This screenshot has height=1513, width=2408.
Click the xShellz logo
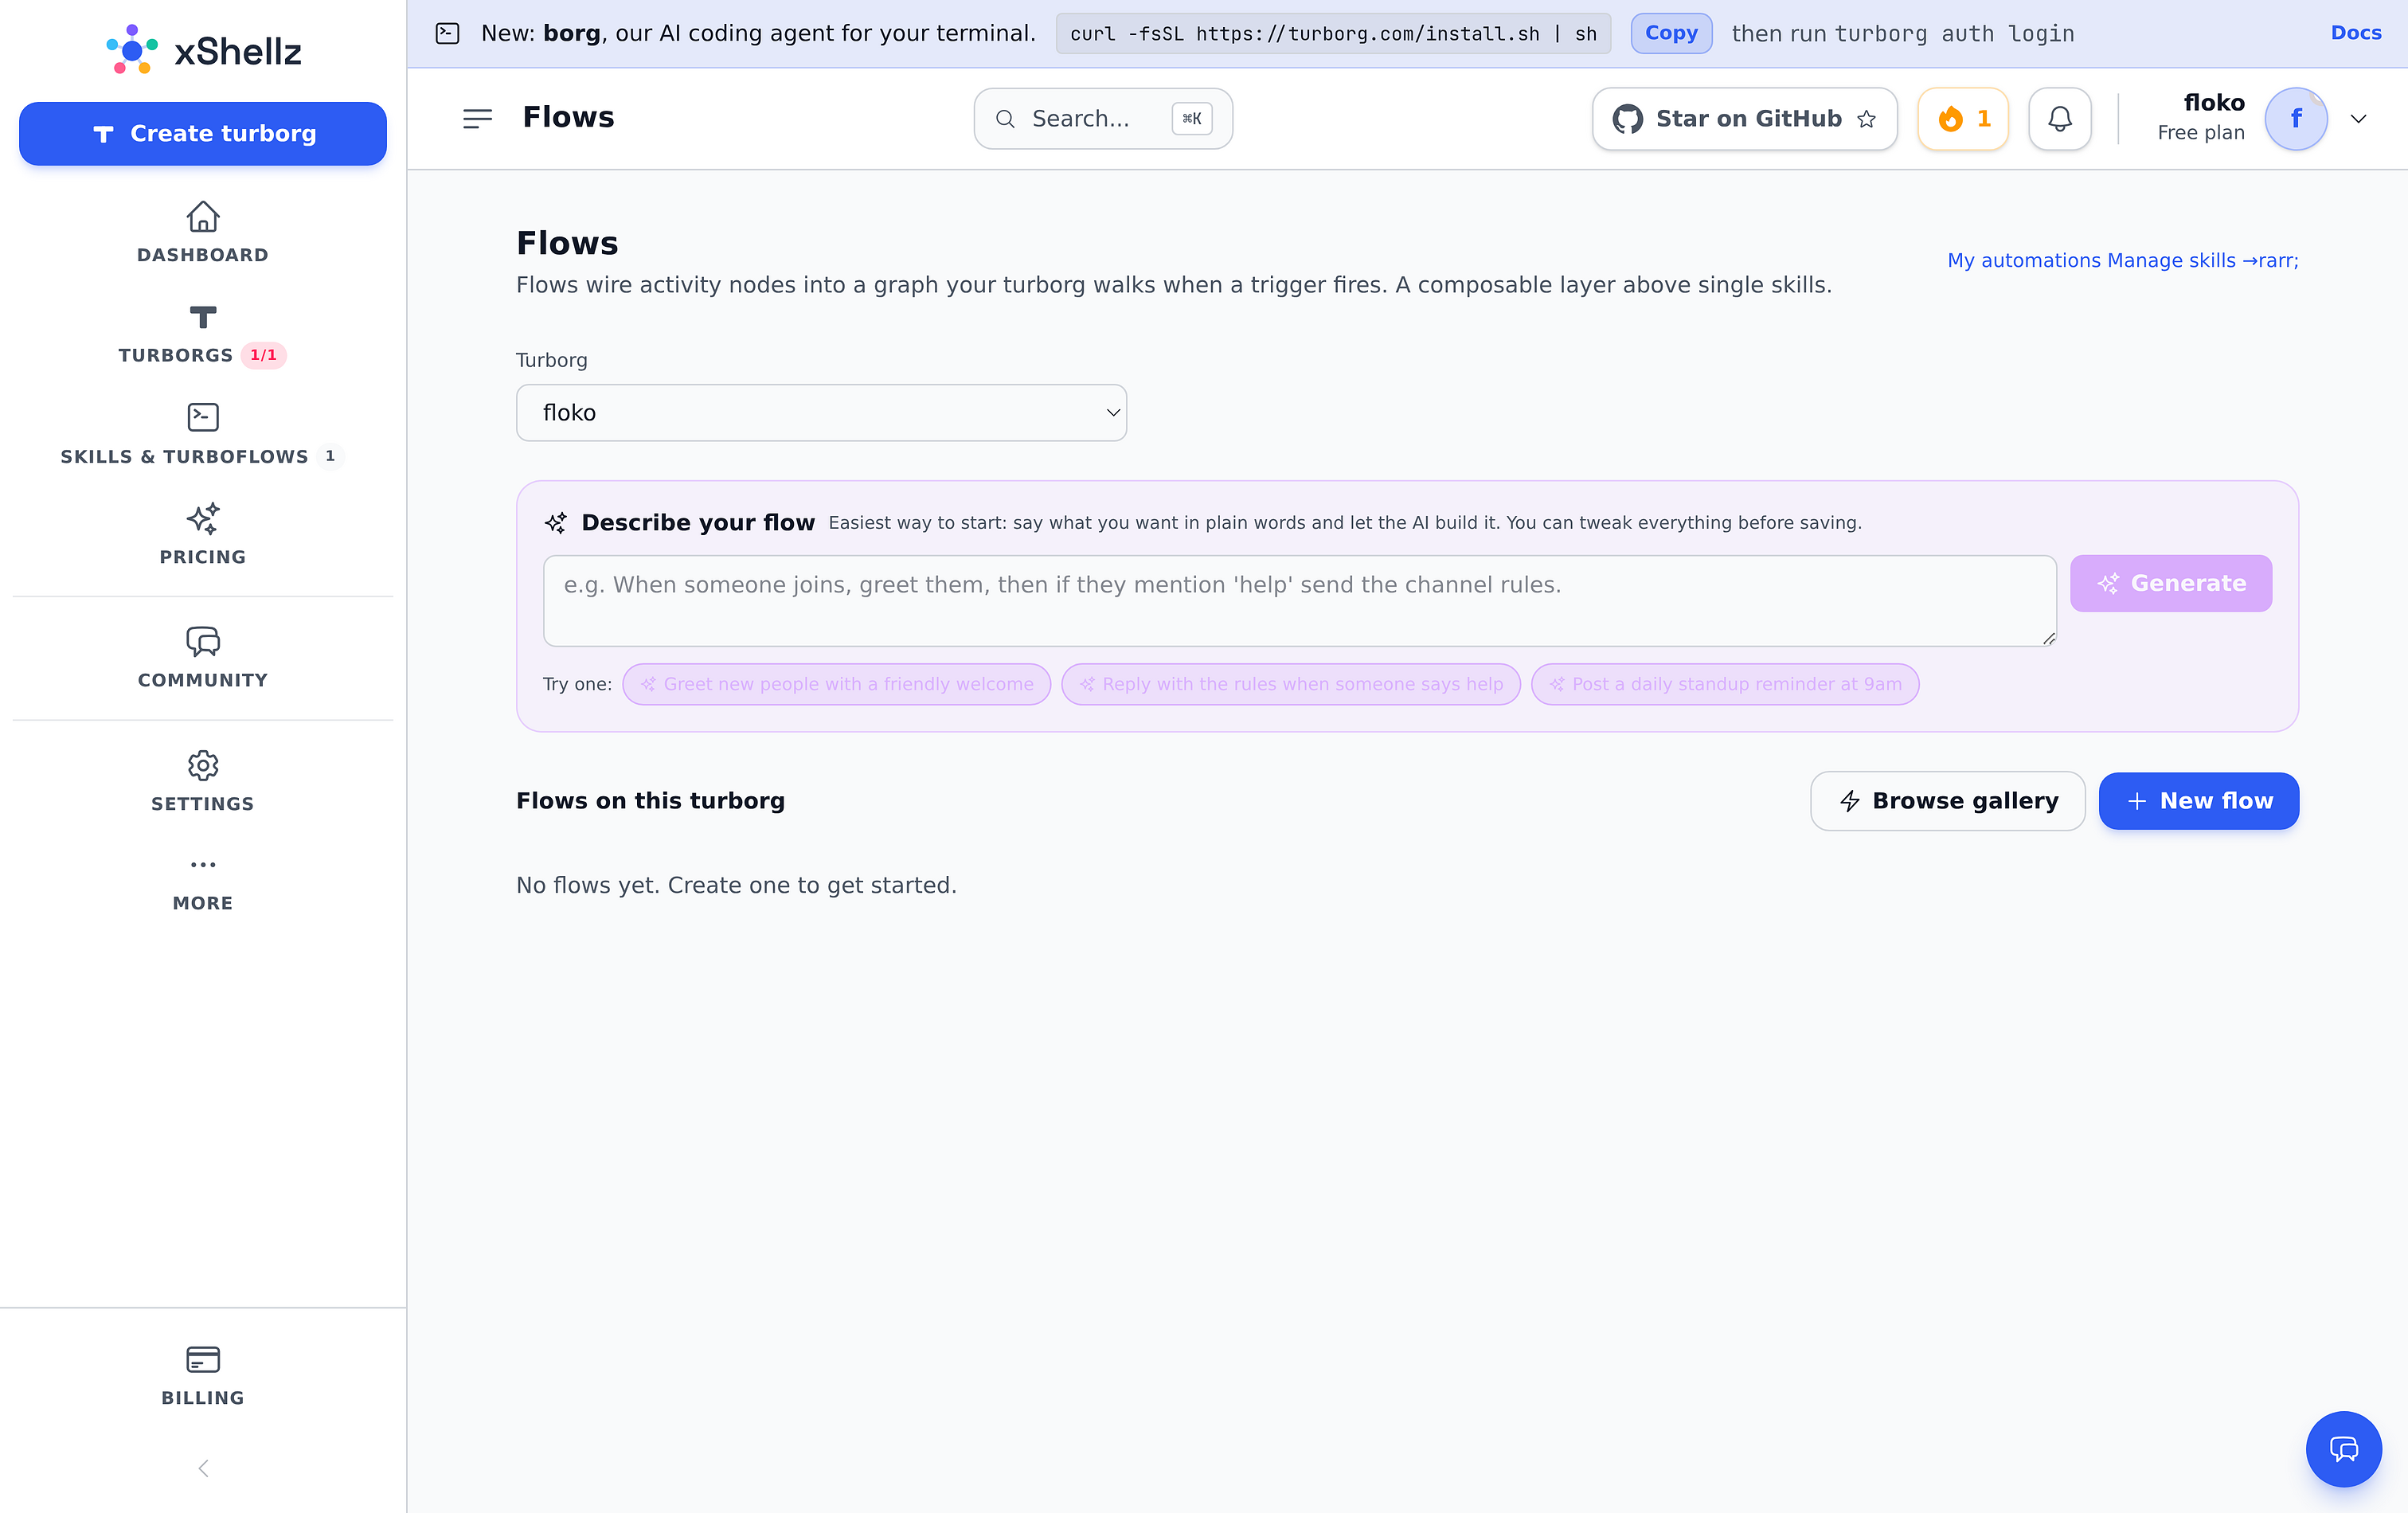coord(203,50)
